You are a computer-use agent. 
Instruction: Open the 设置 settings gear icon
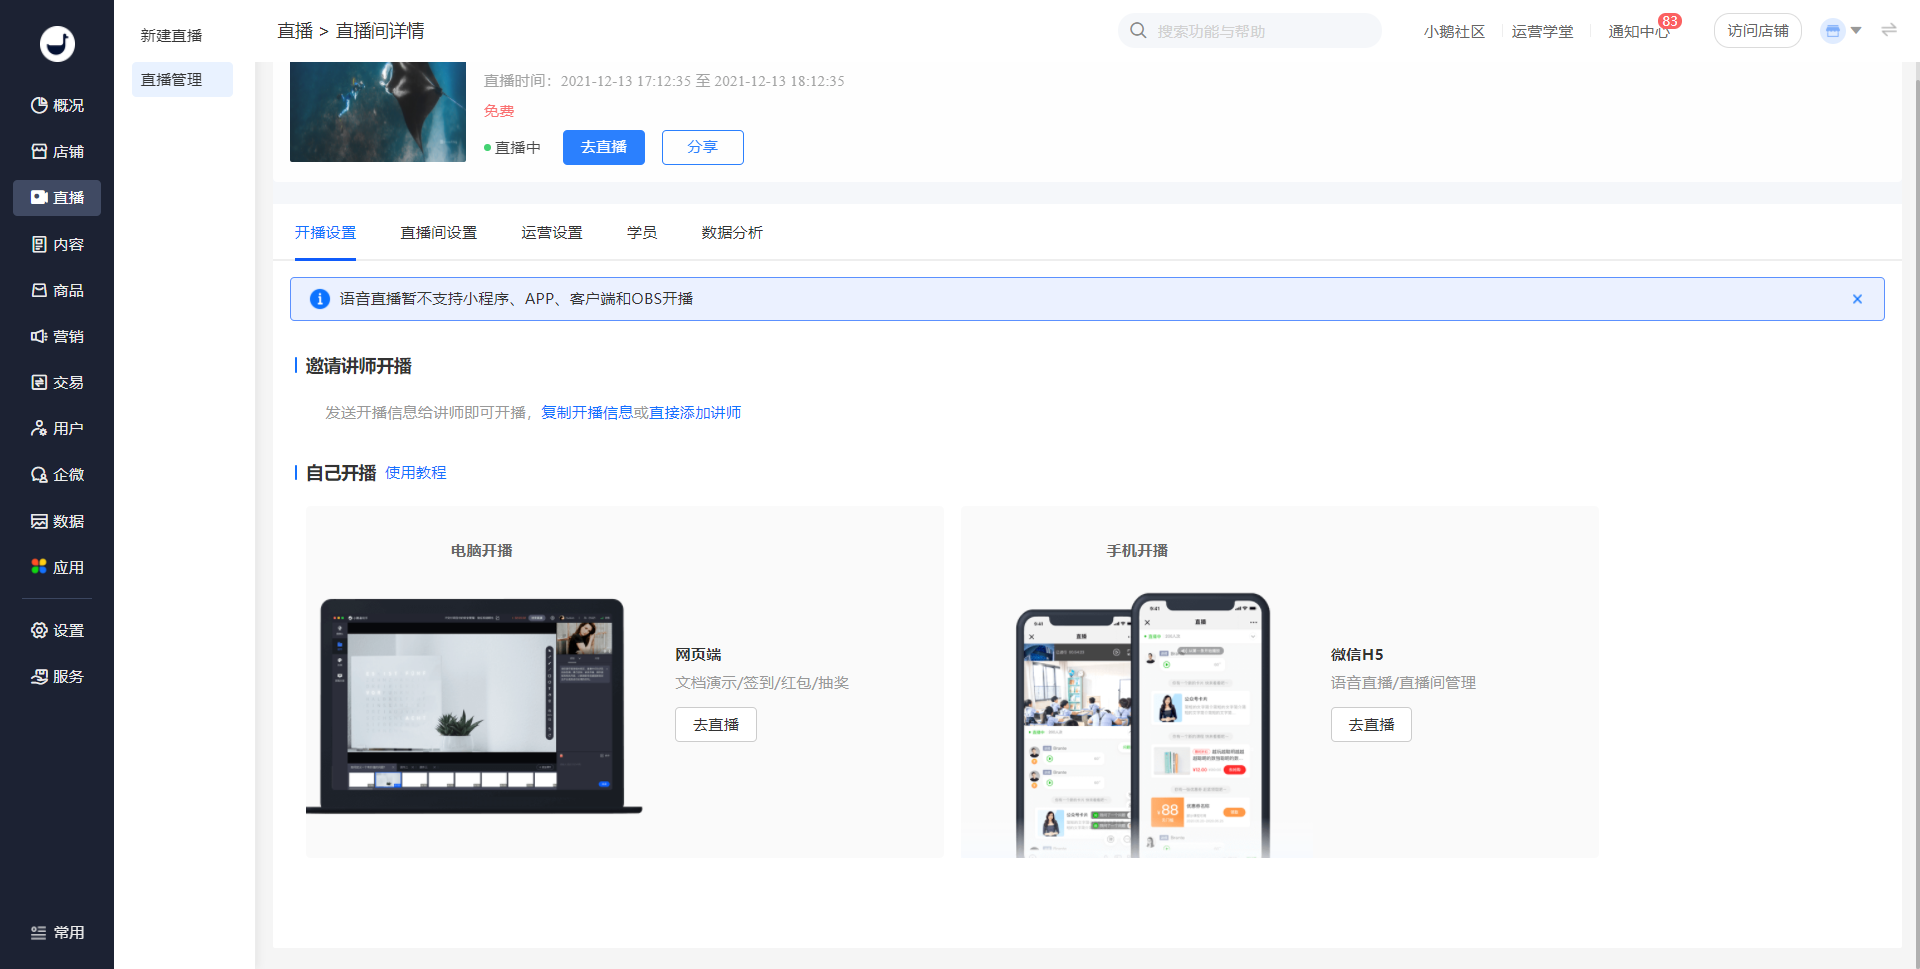(39, 630)
